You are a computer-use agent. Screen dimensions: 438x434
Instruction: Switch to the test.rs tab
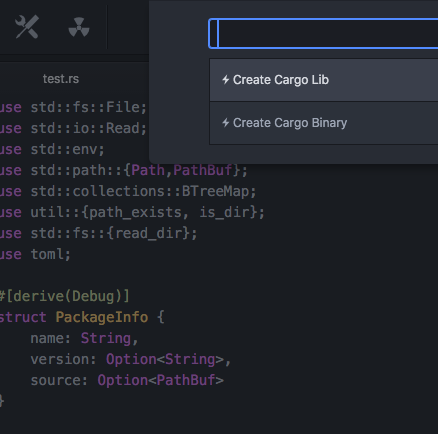61,79
